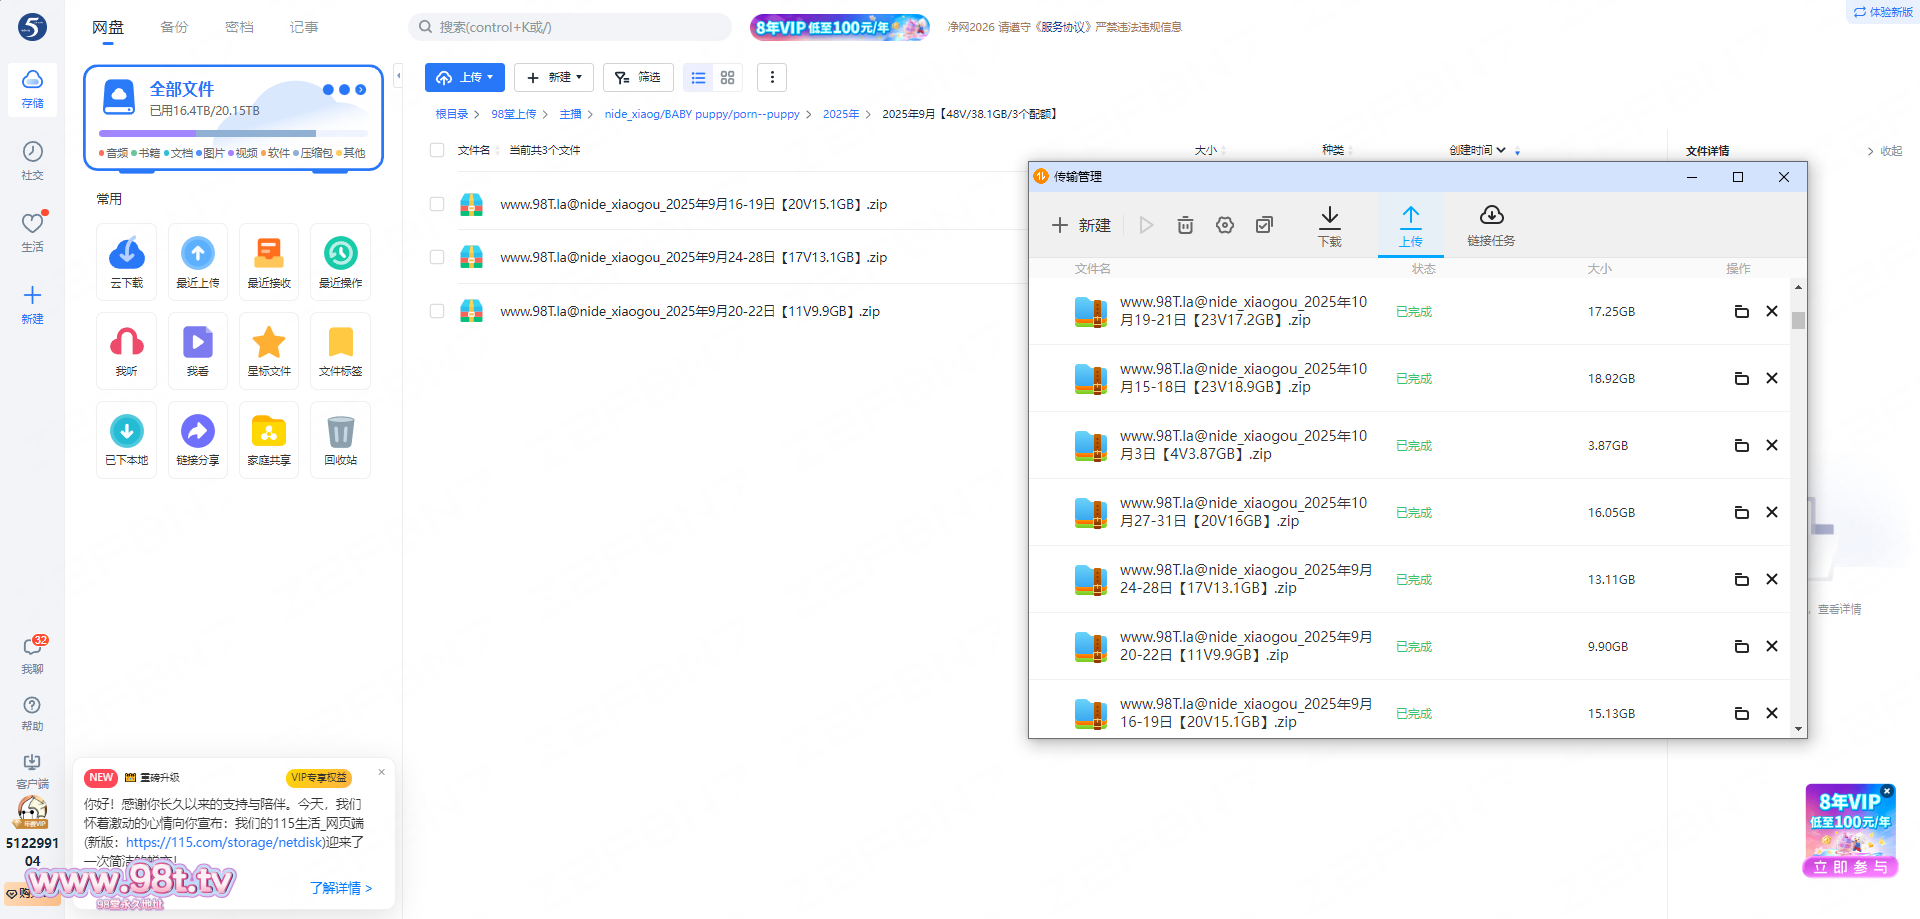This screenshot has width=1920, height=919.
Task: Switch to the 下载 tab in transfer manager
Action: (1329, 226)
